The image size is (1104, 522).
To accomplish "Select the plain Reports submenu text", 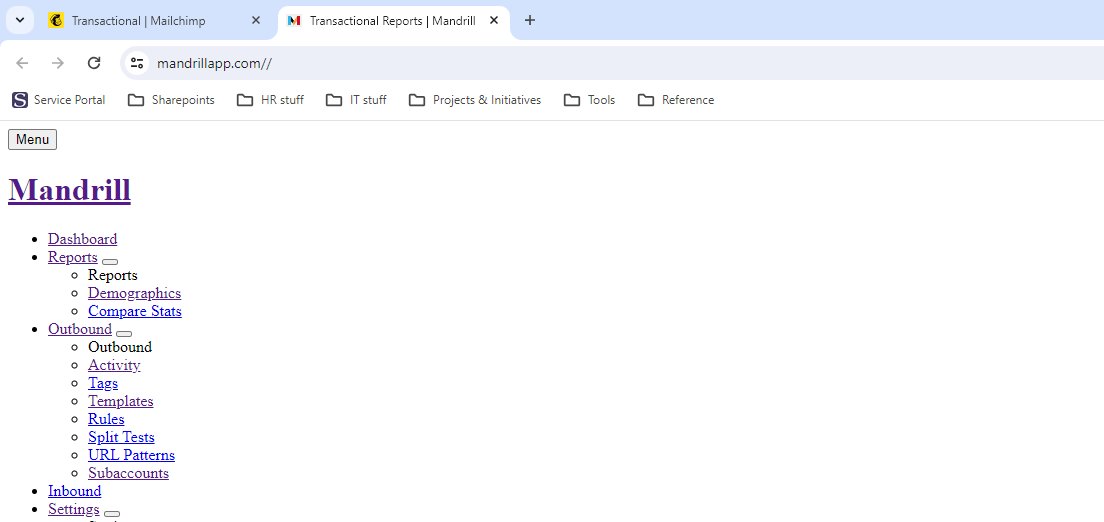I will click(113, 275).
